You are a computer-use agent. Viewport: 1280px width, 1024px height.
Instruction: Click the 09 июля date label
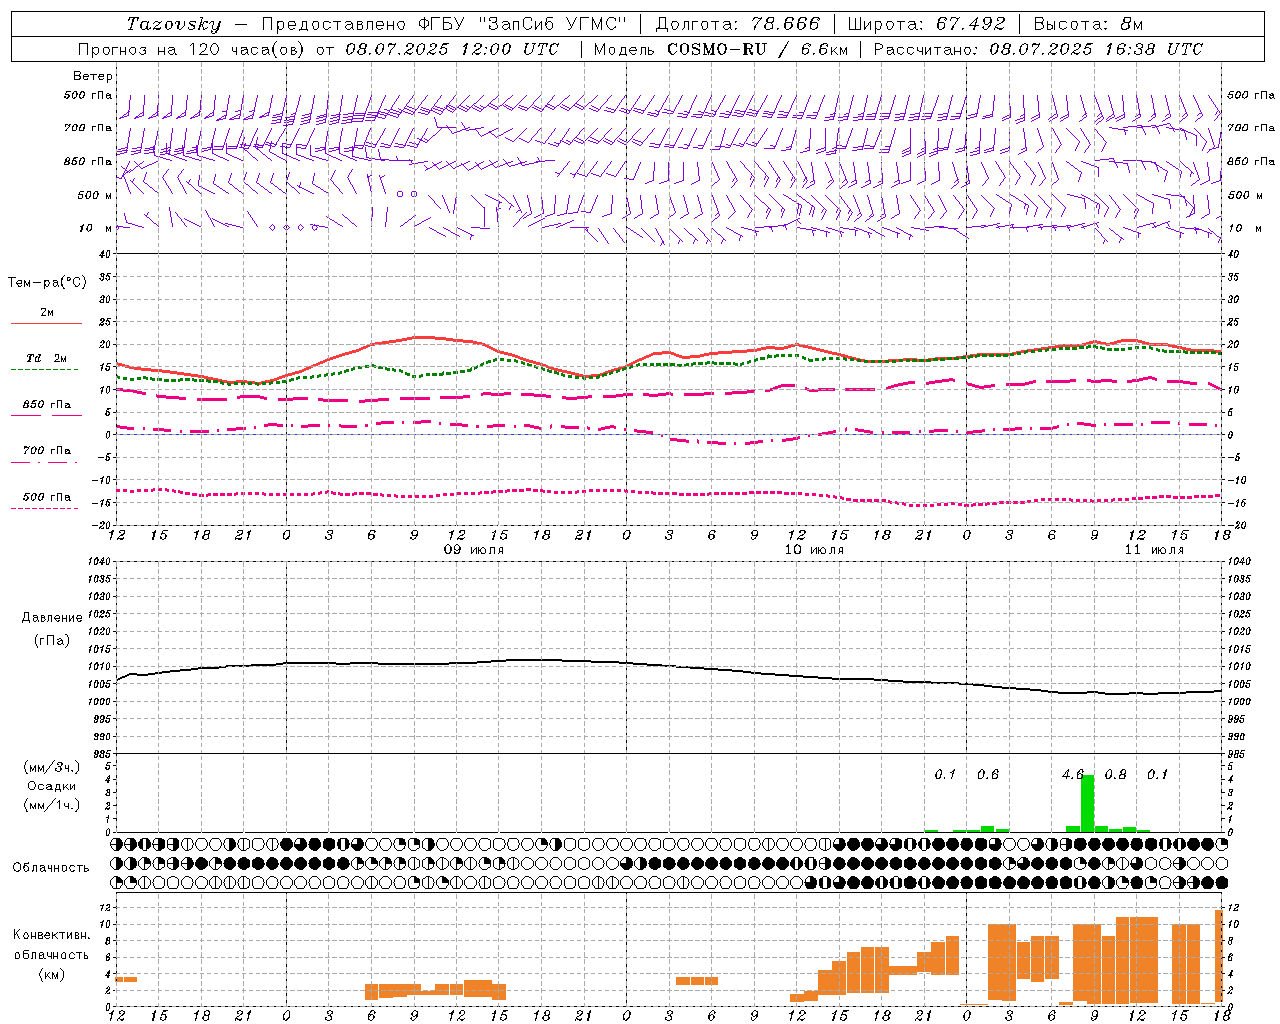pyautogui.click(x=474, y=550)
